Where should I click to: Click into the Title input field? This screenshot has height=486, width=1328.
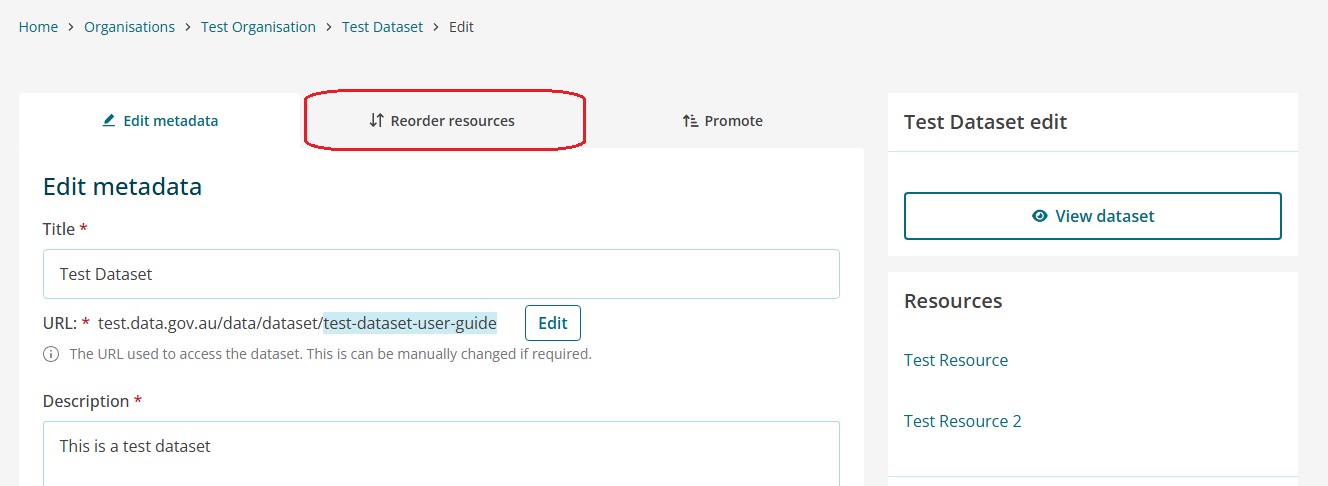point(441,274)
